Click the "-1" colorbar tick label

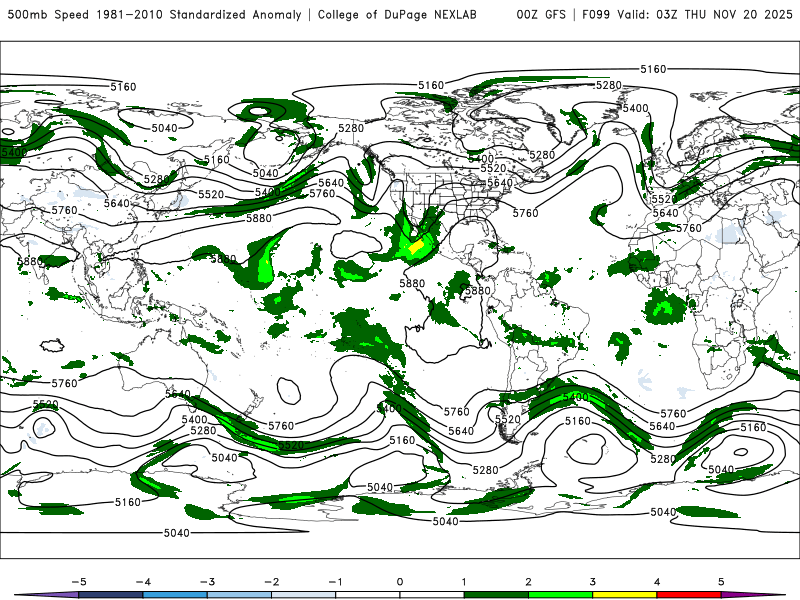[335, 582]
